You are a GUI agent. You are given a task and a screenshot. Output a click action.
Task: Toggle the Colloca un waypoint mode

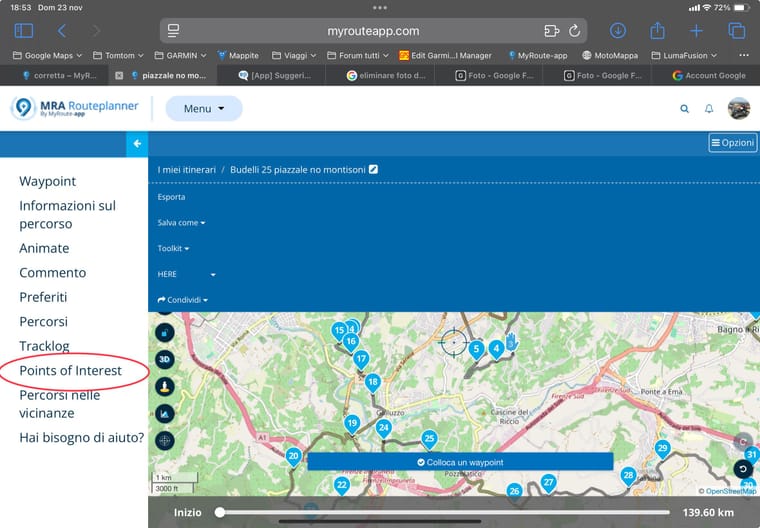(460, 462)
